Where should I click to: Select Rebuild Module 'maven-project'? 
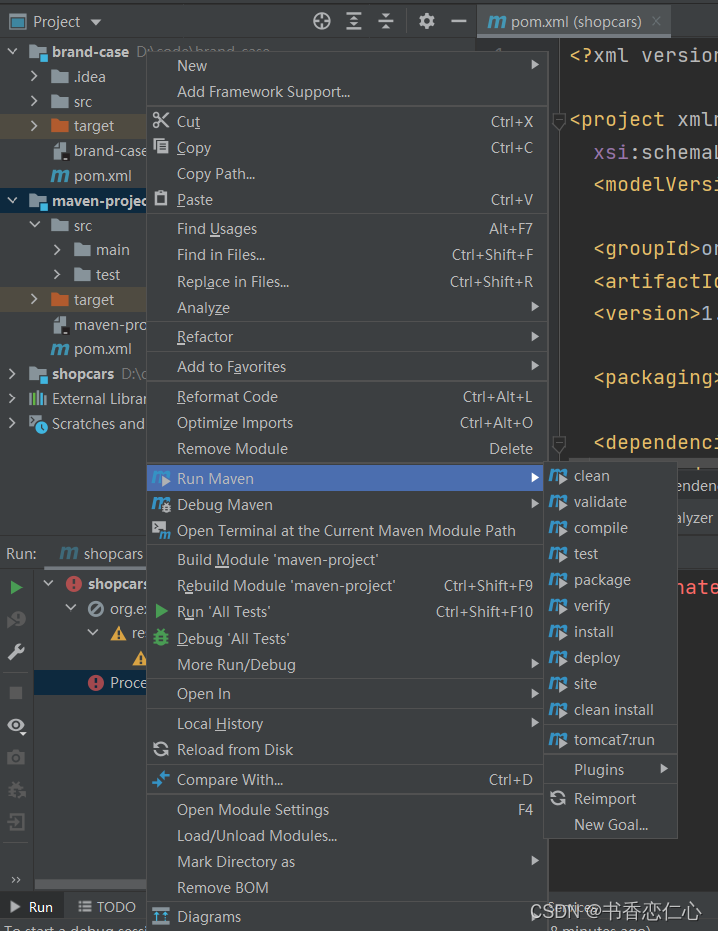(x=346, y=586)
